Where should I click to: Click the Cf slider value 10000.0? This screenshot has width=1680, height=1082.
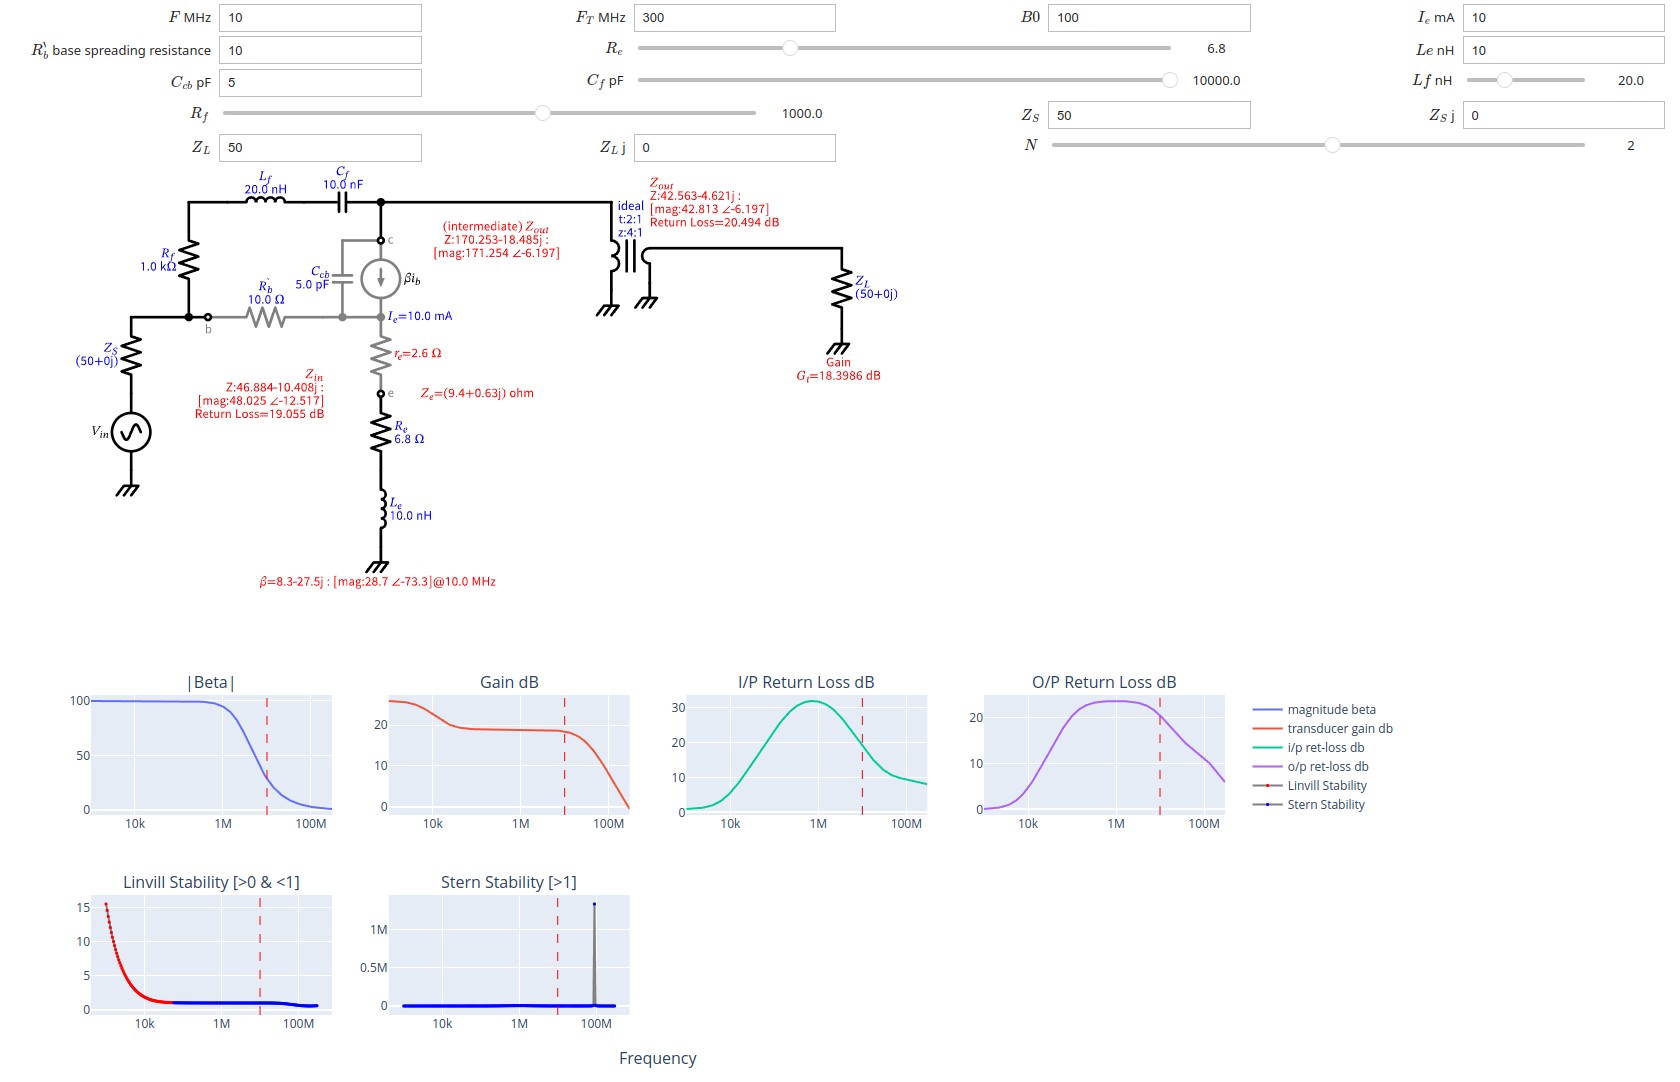(x=1216, y=80)
